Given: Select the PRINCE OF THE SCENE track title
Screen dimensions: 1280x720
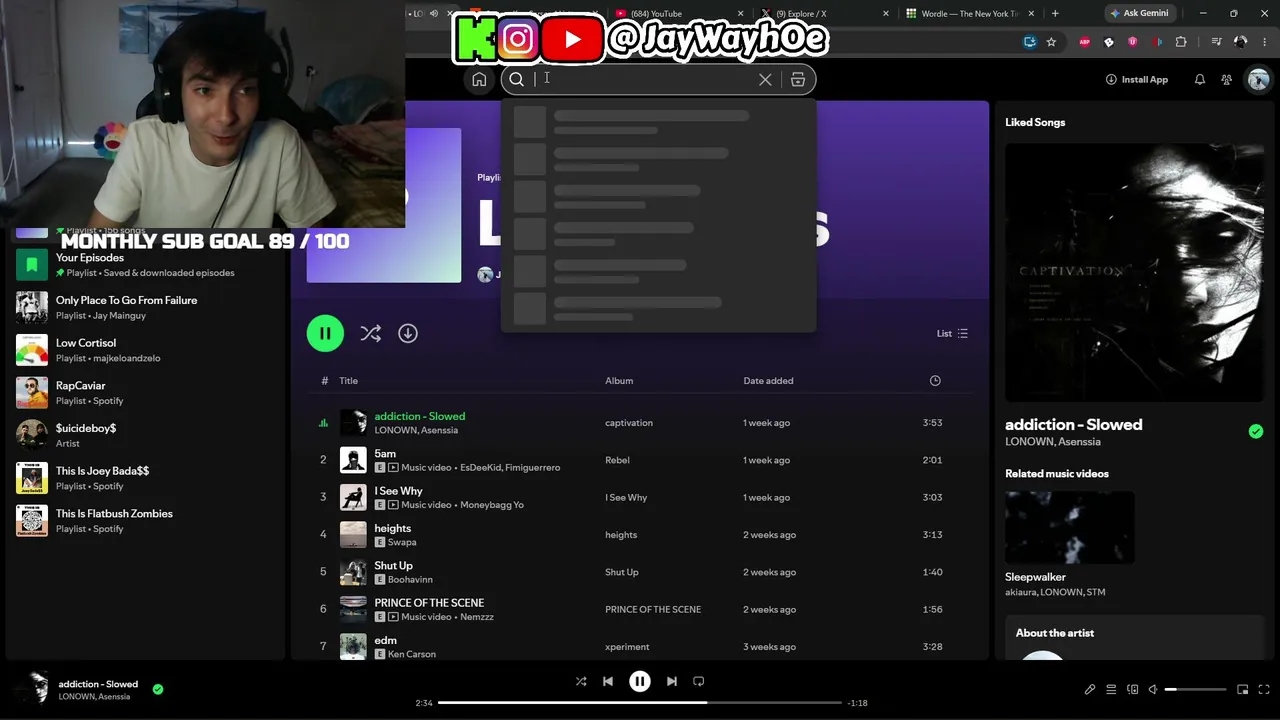Looking at the screenshot, I should (429, 603).
